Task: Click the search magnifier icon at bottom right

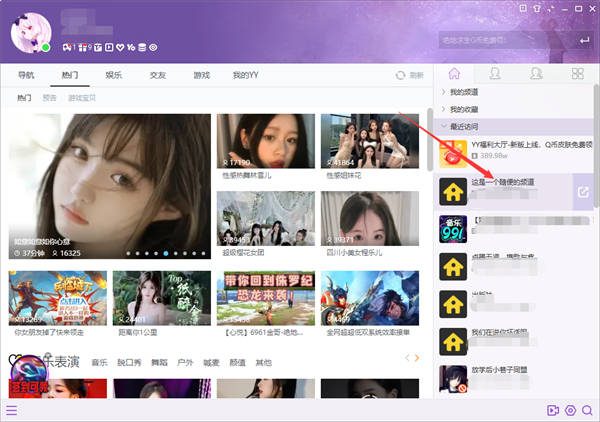Action: (x=587, y=411)
